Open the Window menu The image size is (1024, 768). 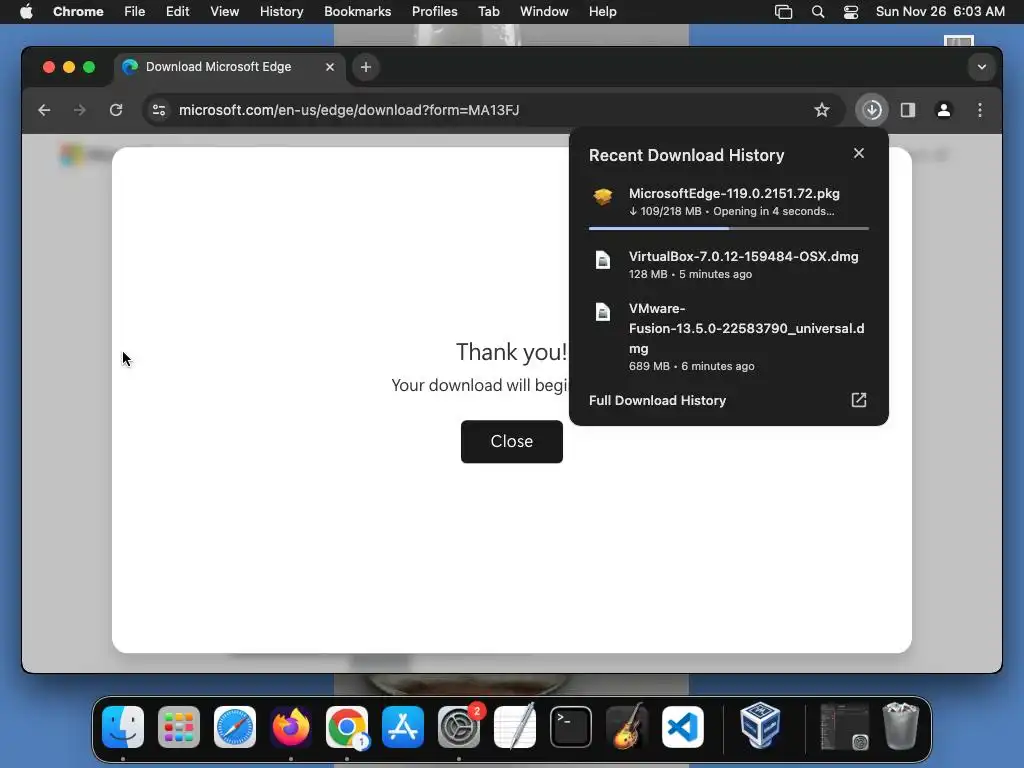tap(544, 12)
